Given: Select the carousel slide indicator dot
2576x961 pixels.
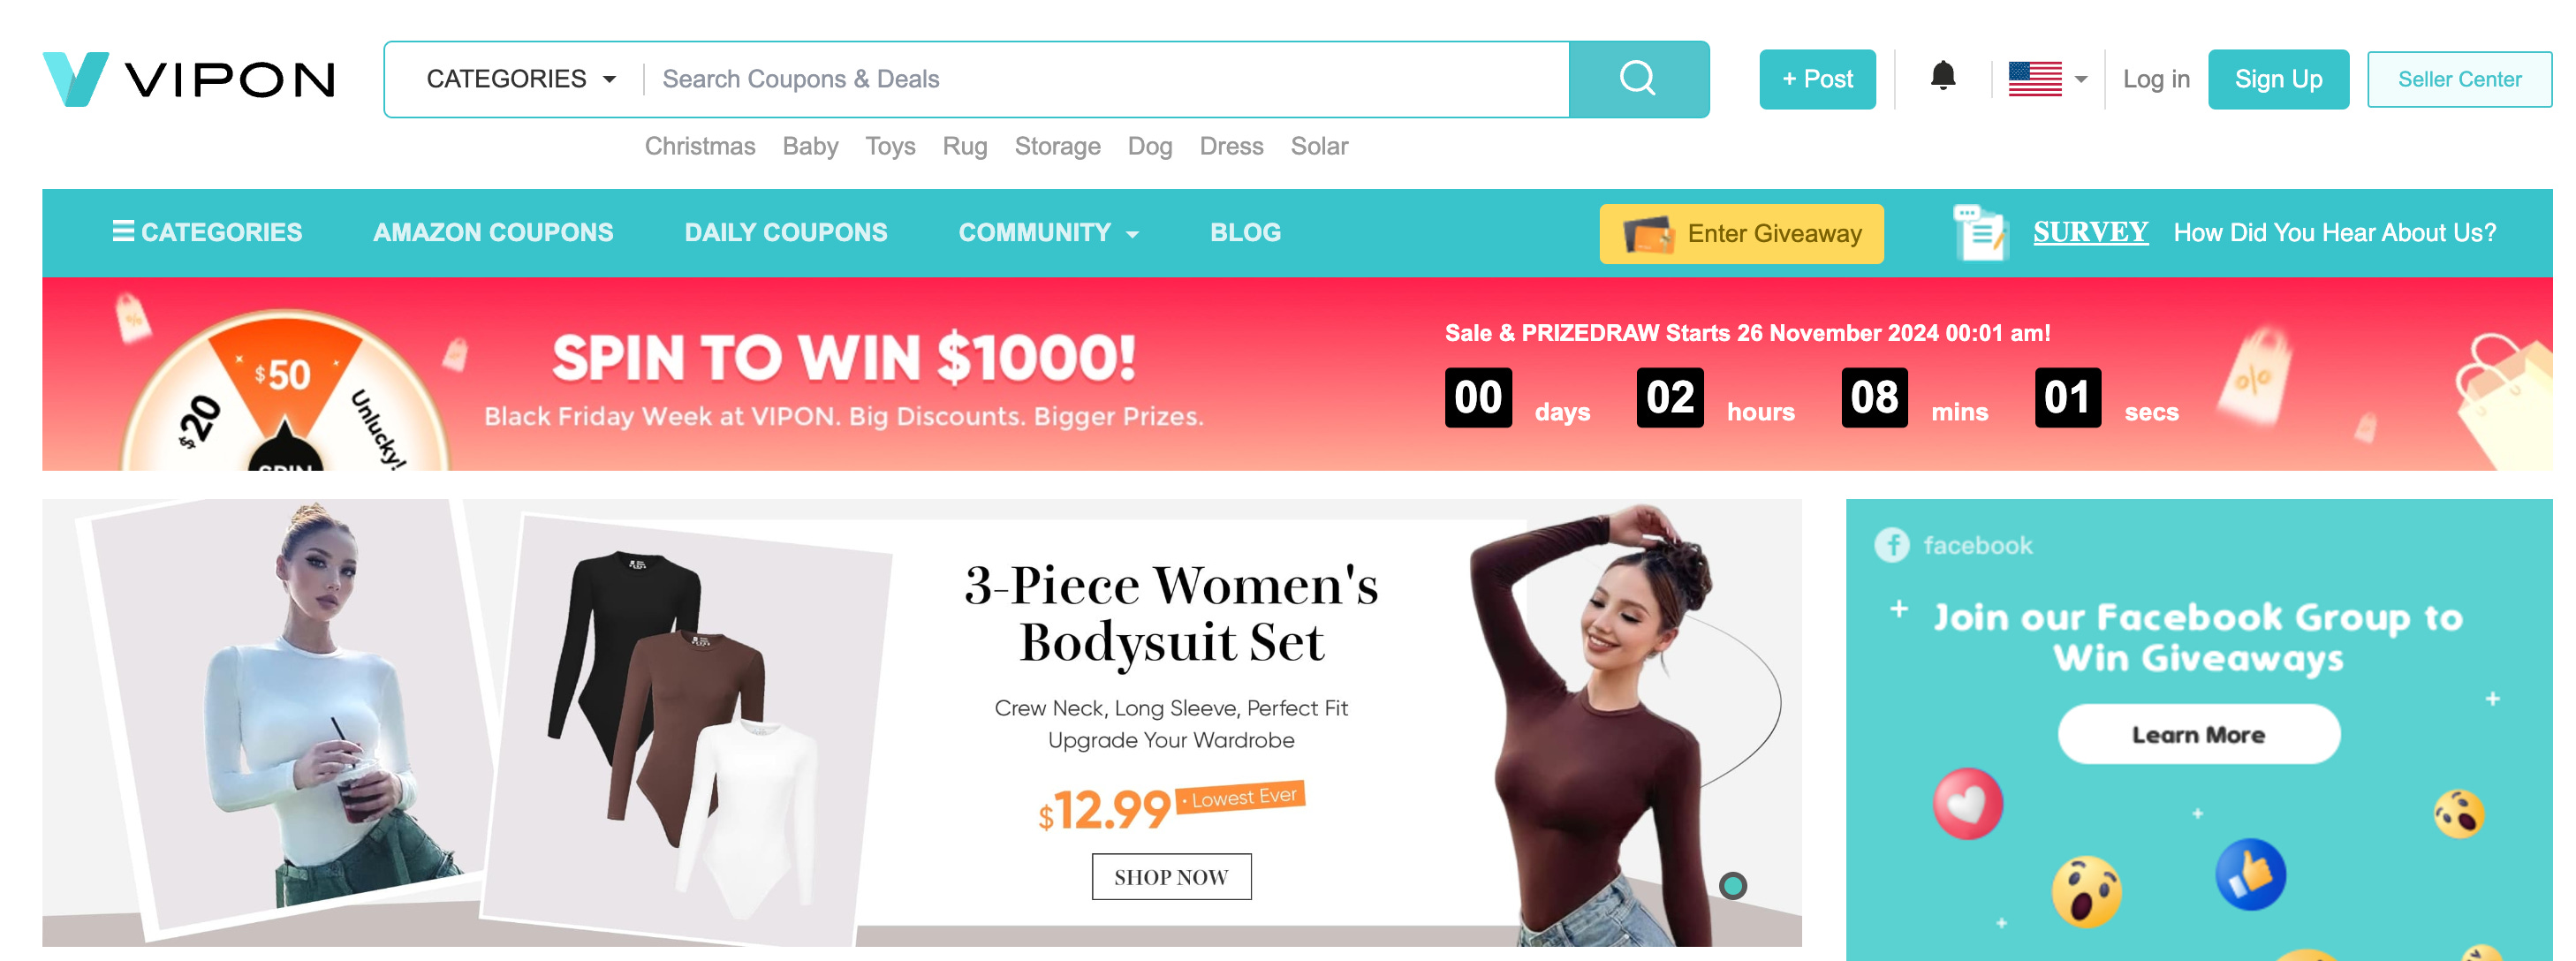Looking at the screenshot, I should (x=1732, y=885).
